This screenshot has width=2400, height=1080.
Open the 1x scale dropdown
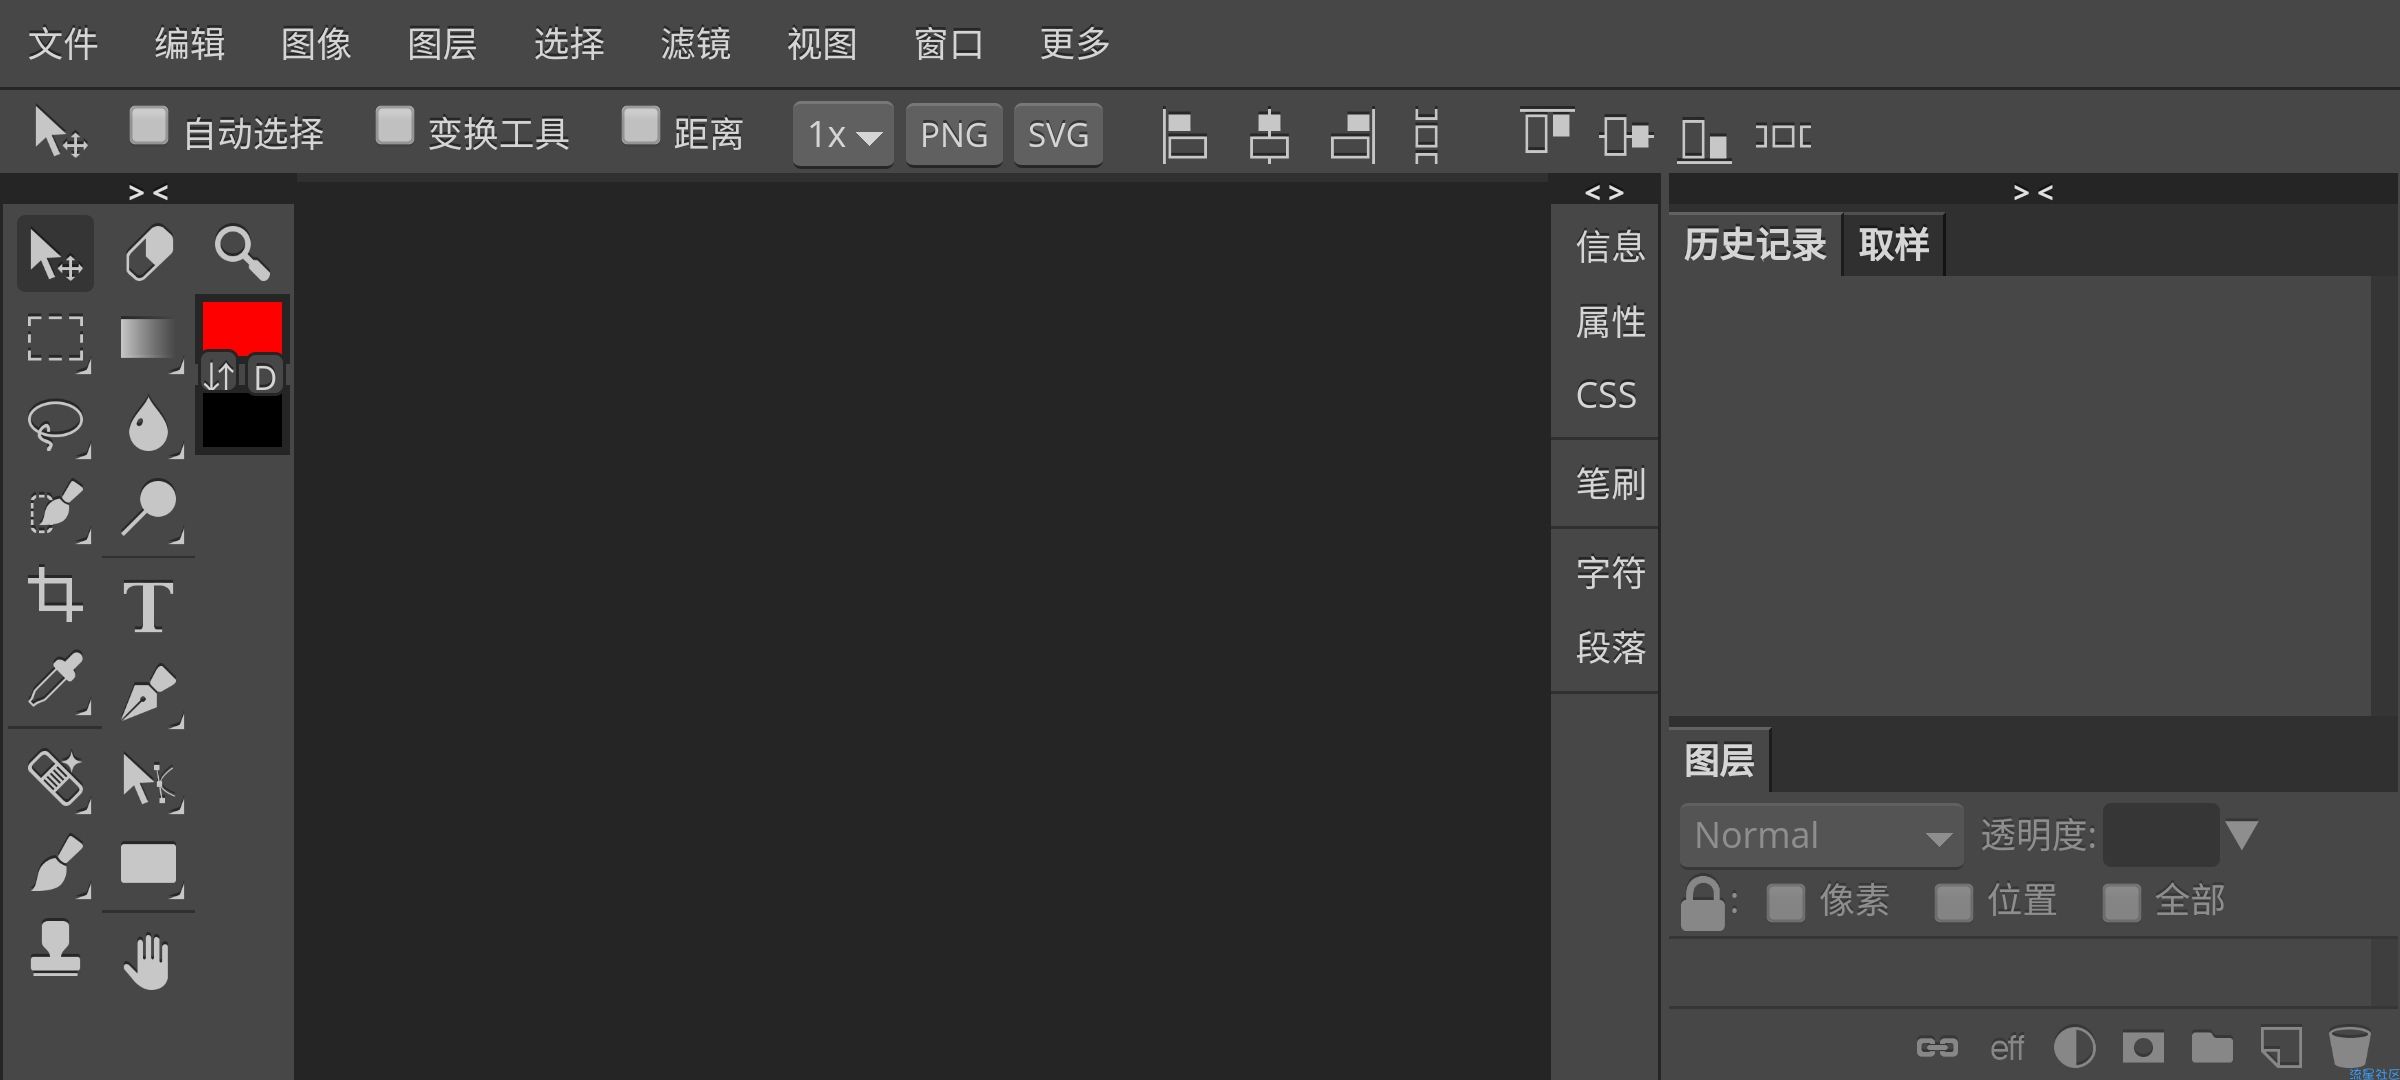[844, 135]
